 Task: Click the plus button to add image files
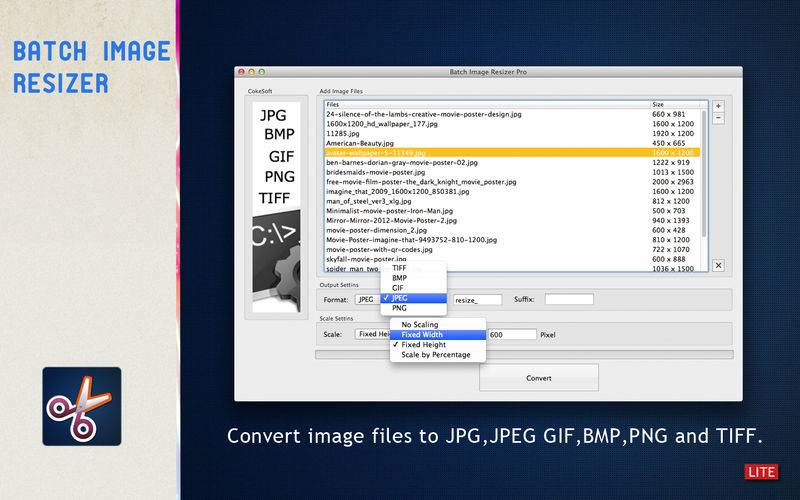[x=718, y=106]
